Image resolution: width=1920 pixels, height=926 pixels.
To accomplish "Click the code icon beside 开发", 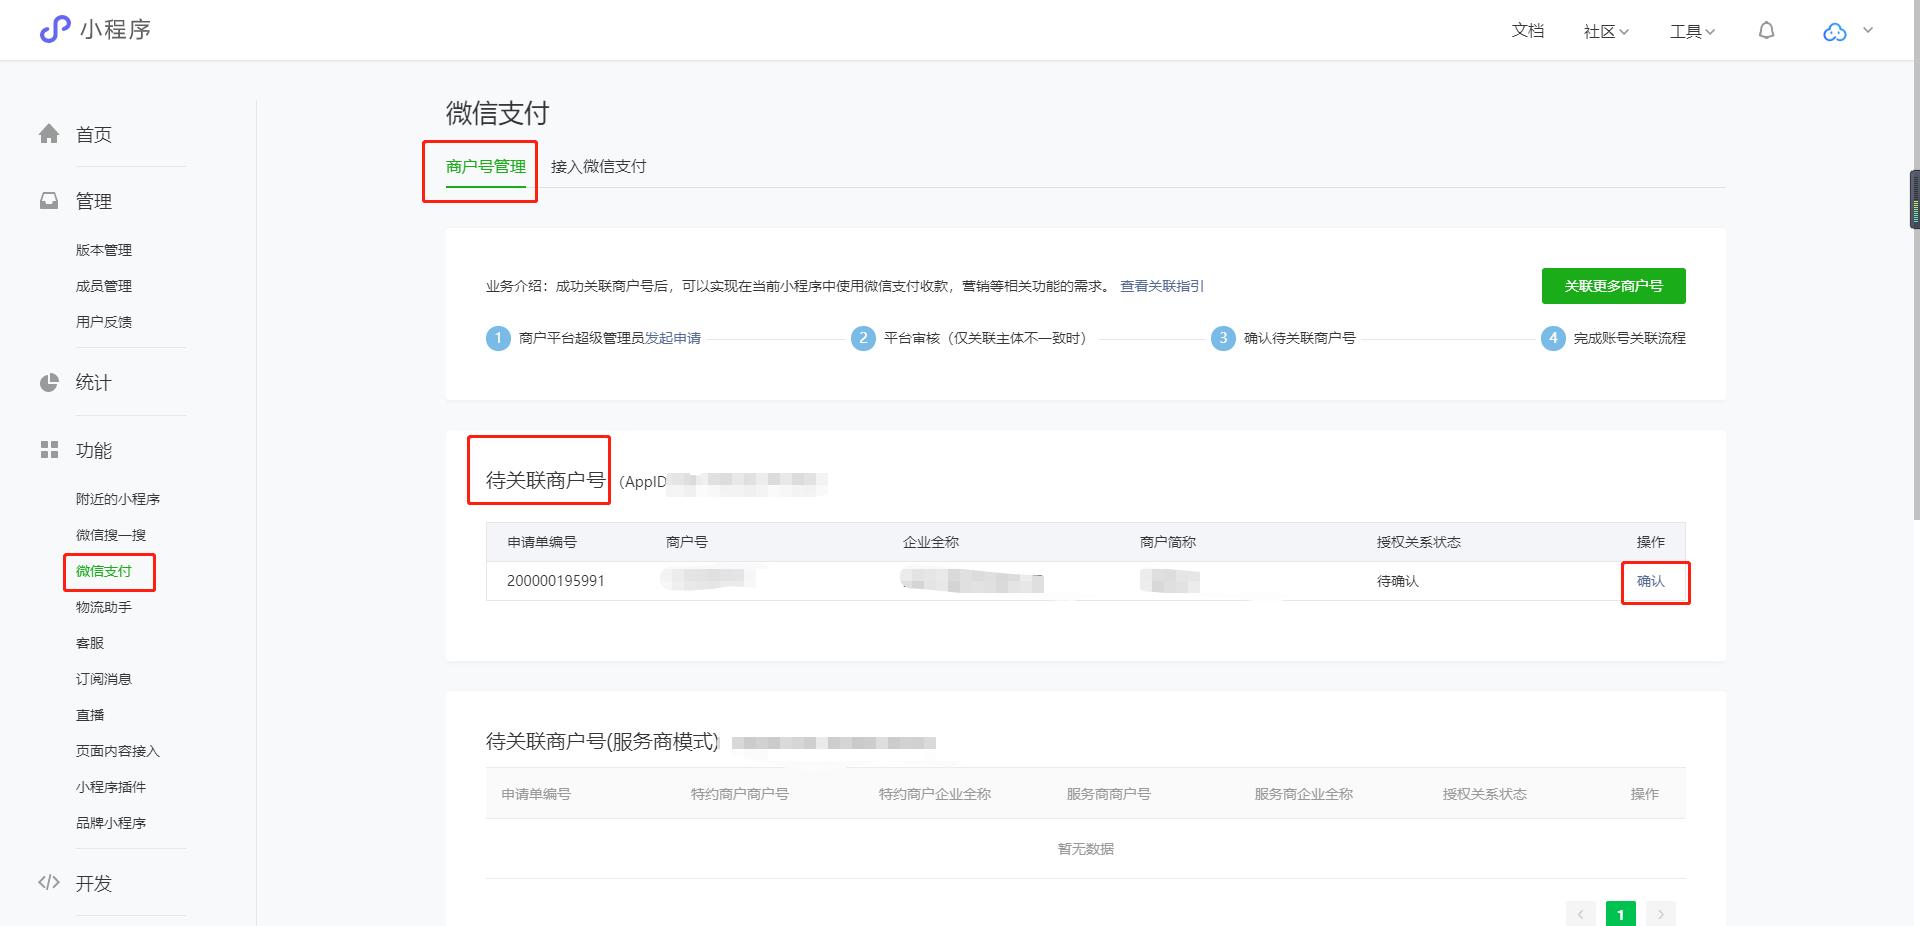I will tap(49, 882).
